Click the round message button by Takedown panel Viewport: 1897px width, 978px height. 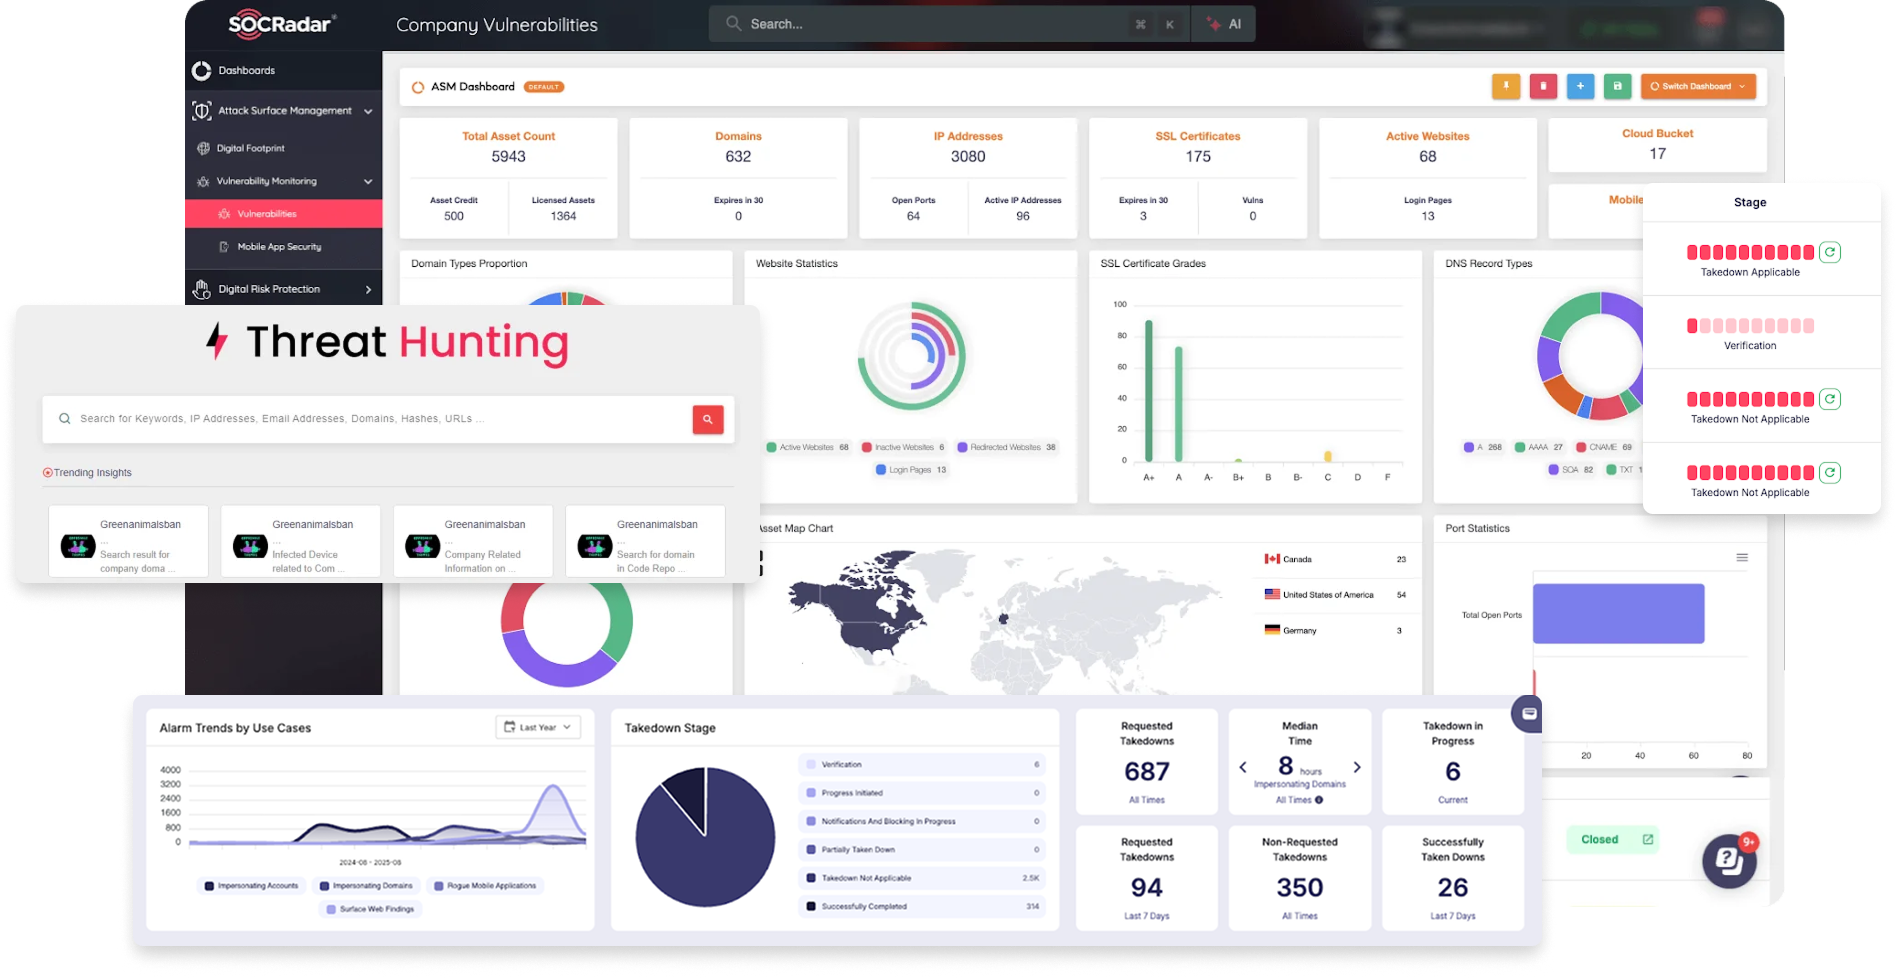(1528, 714)
